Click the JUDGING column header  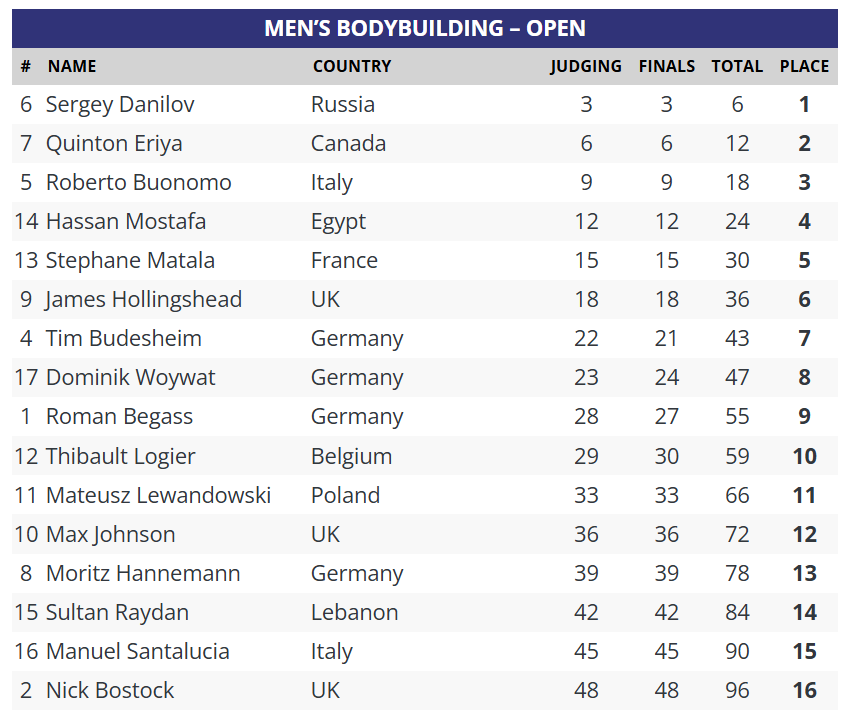(586, 66)
